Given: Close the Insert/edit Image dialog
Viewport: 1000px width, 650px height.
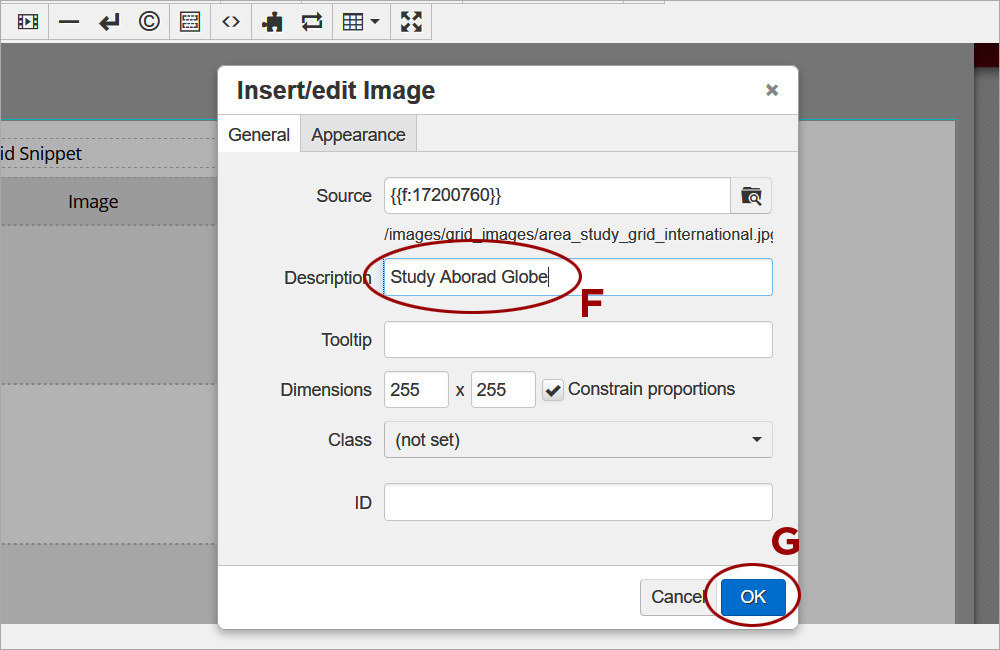Looking at the screenshot, I should [772, 90].
